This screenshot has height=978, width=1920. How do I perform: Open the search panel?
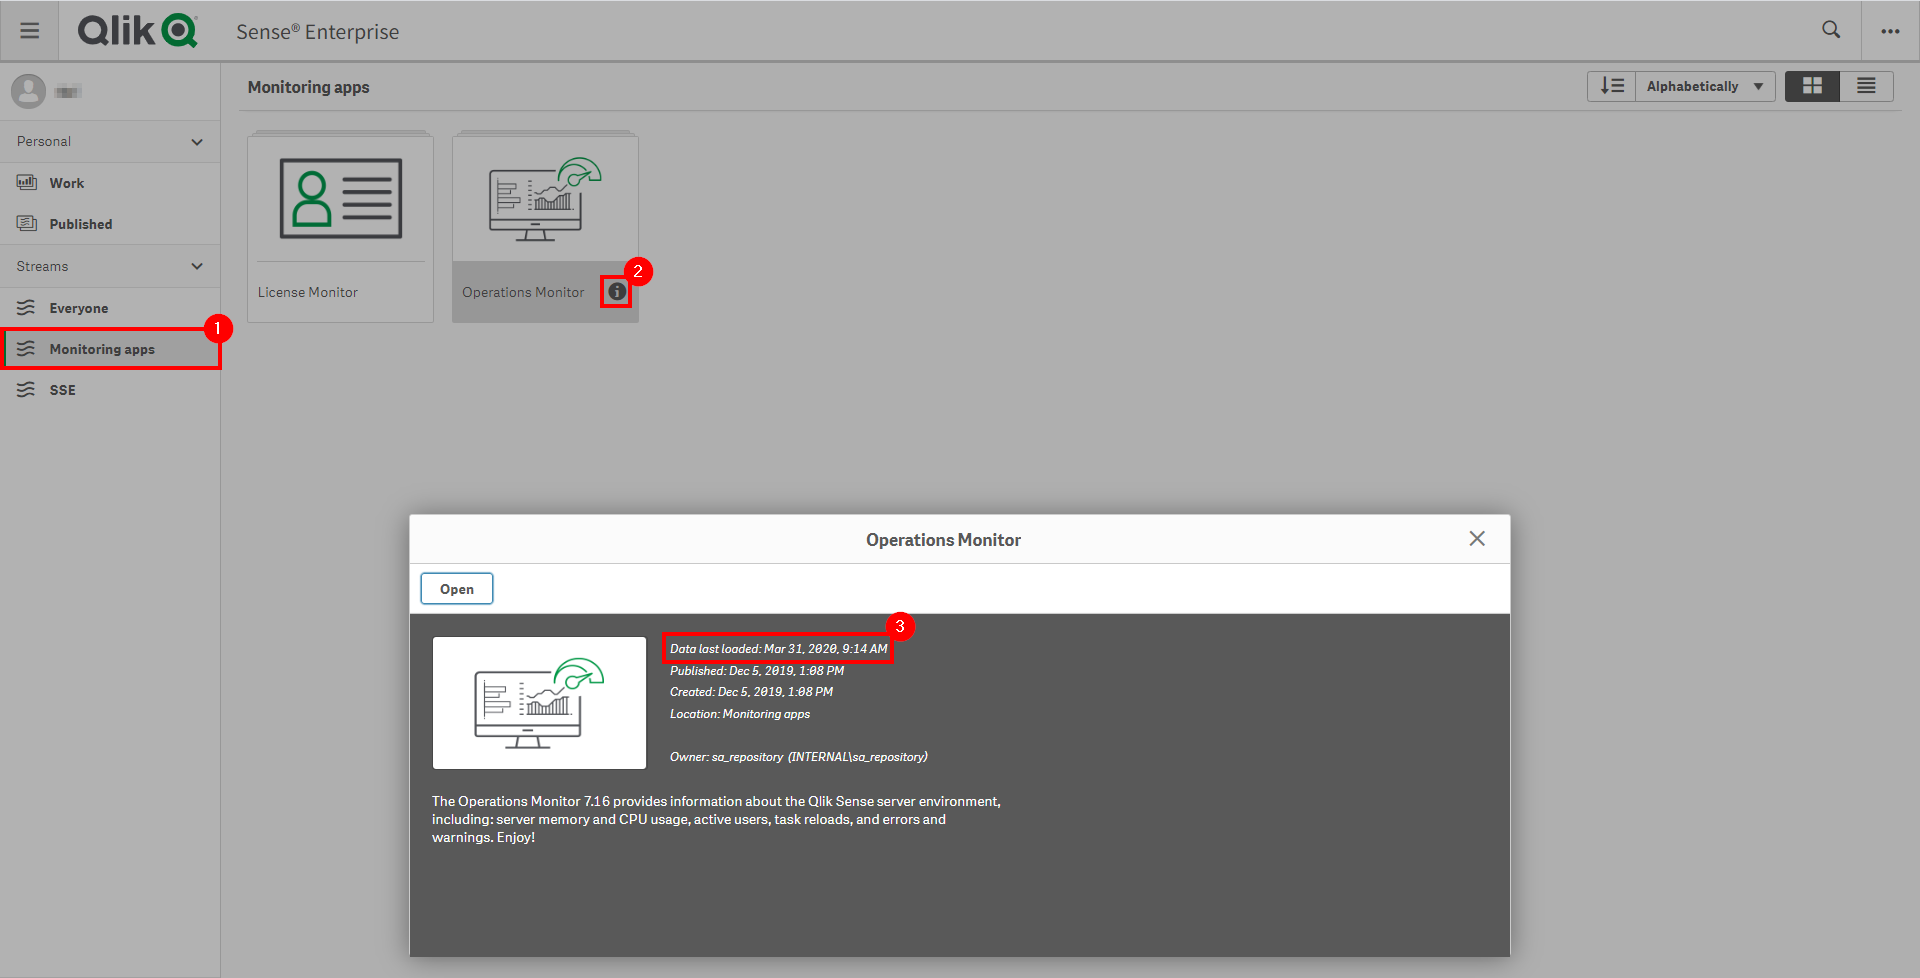click(x=1831, y=30)
